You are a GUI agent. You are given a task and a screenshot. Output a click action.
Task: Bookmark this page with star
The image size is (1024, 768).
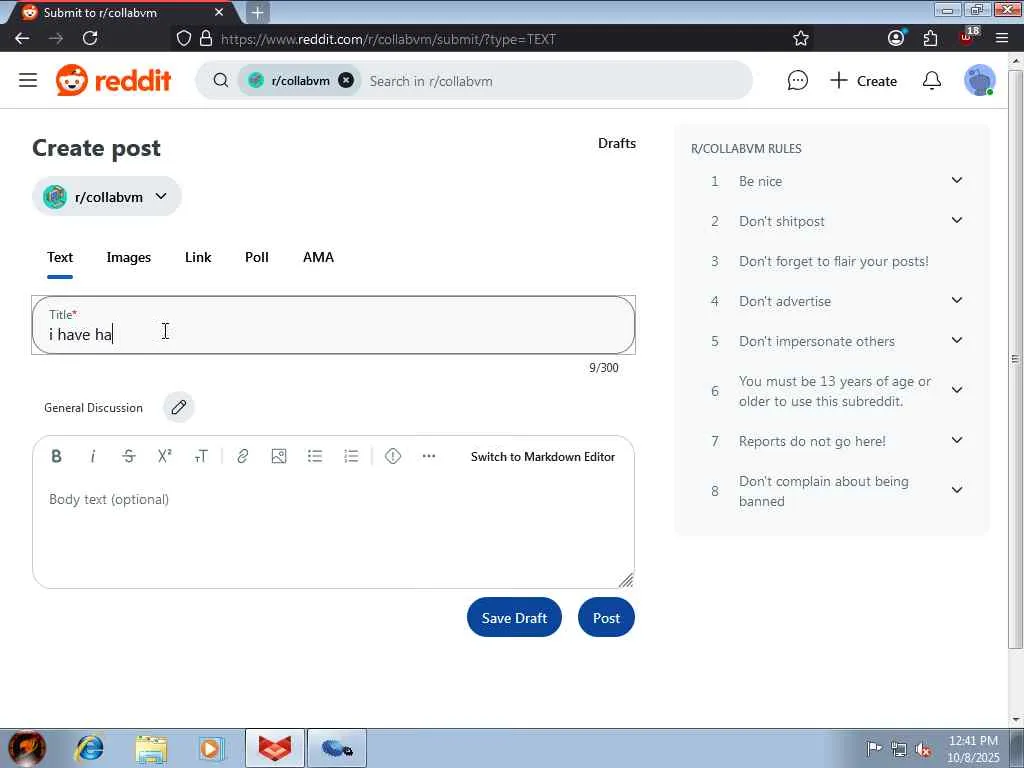click(x=801, y=39)
